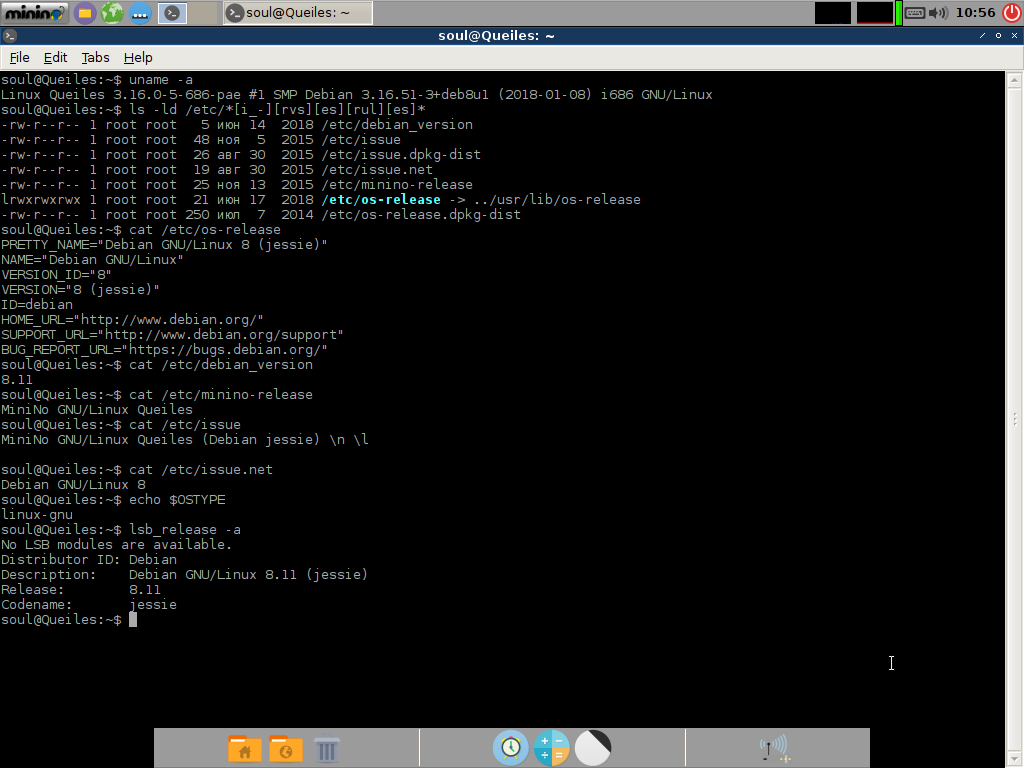
Task: Open the trash can dock icon
Action: coord(327,749)
